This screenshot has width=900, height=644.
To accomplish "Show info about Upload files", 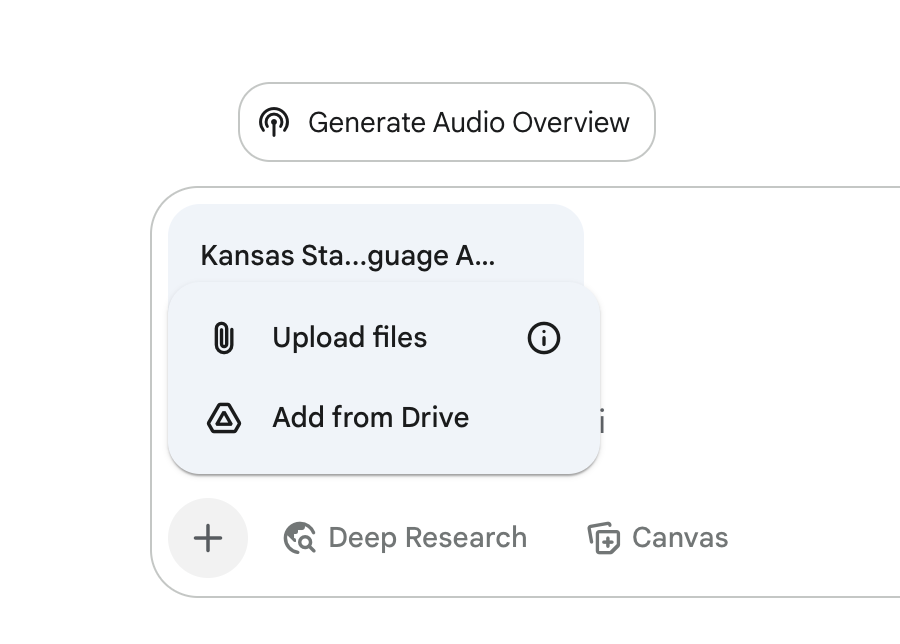I will pos(544,337).
